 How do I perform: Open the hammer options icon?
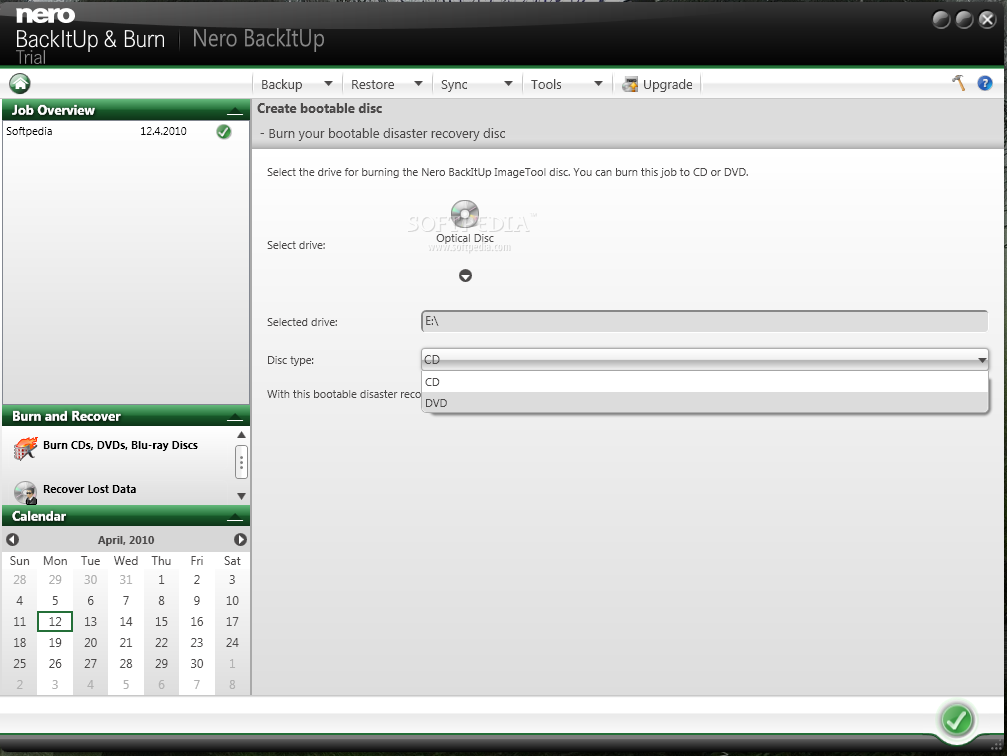pos(959,83)
